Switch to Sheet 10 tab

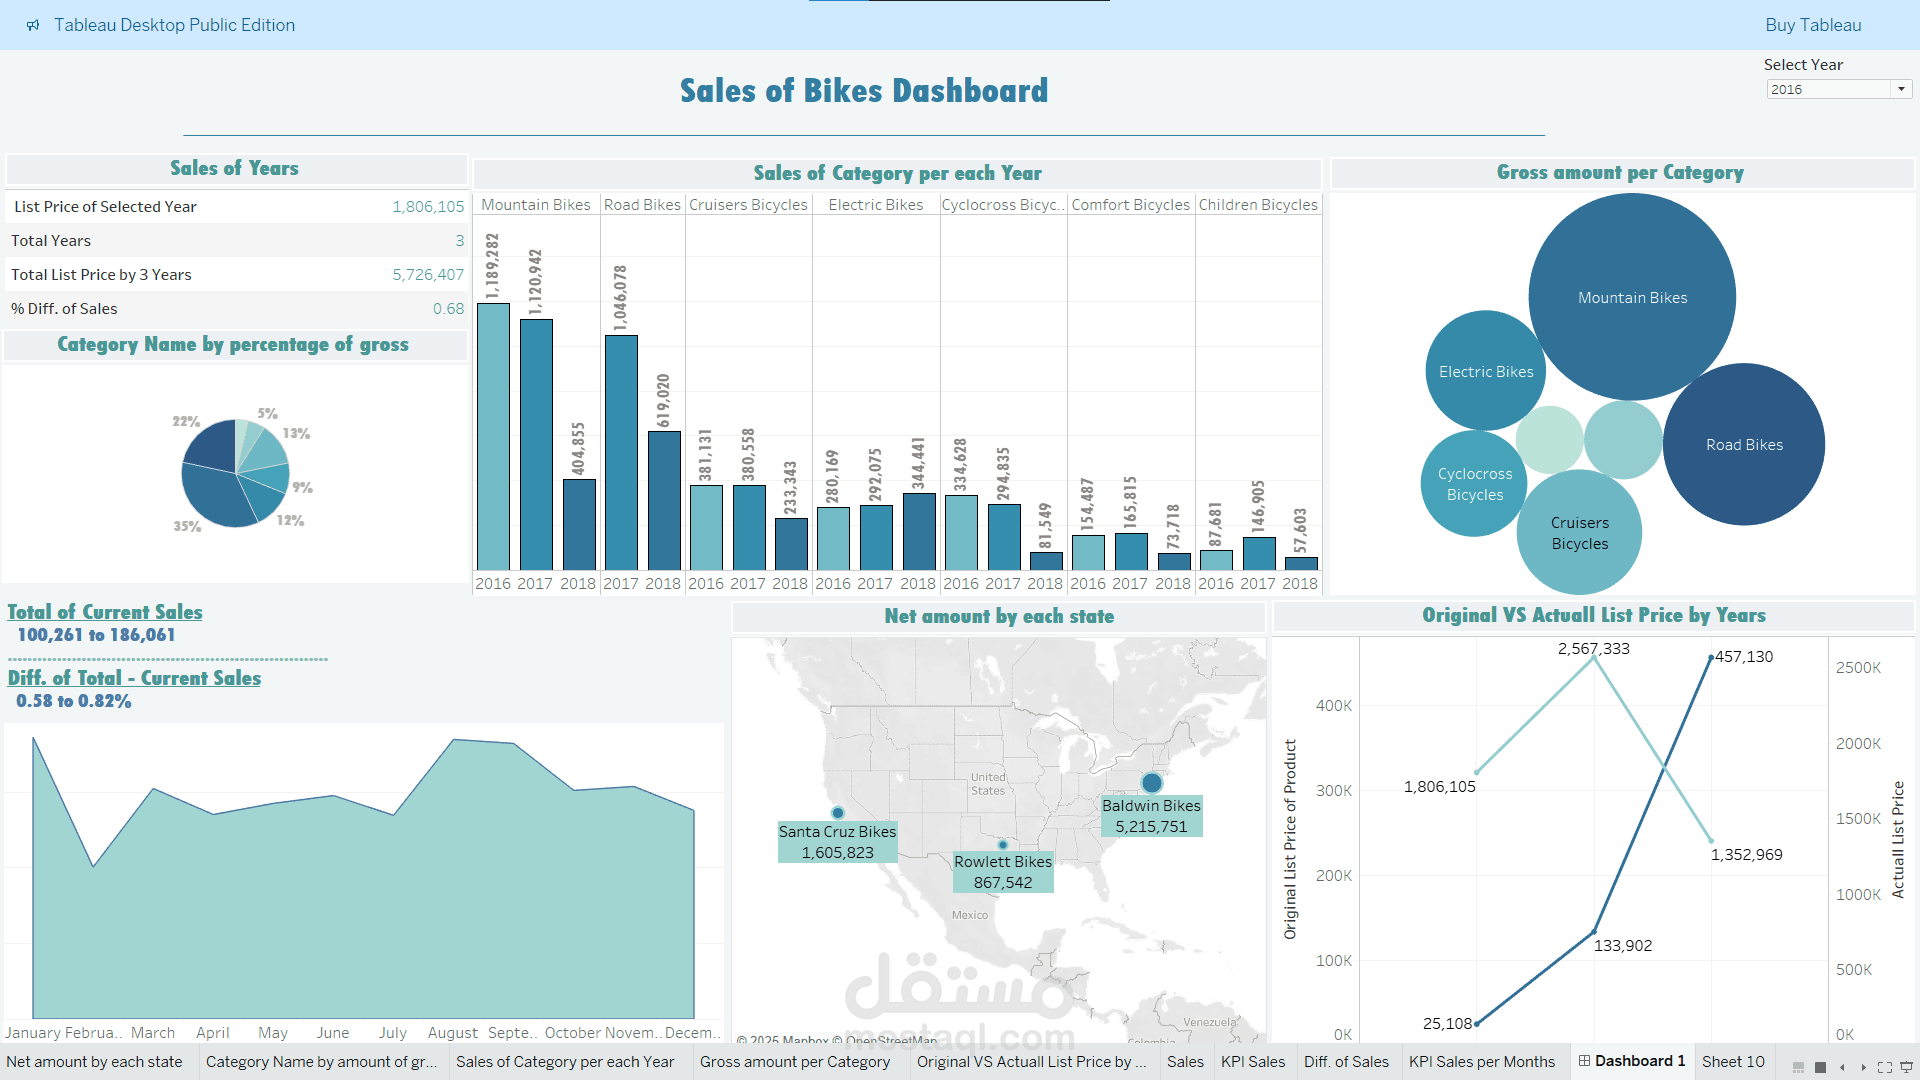tap(1733, 1061)
